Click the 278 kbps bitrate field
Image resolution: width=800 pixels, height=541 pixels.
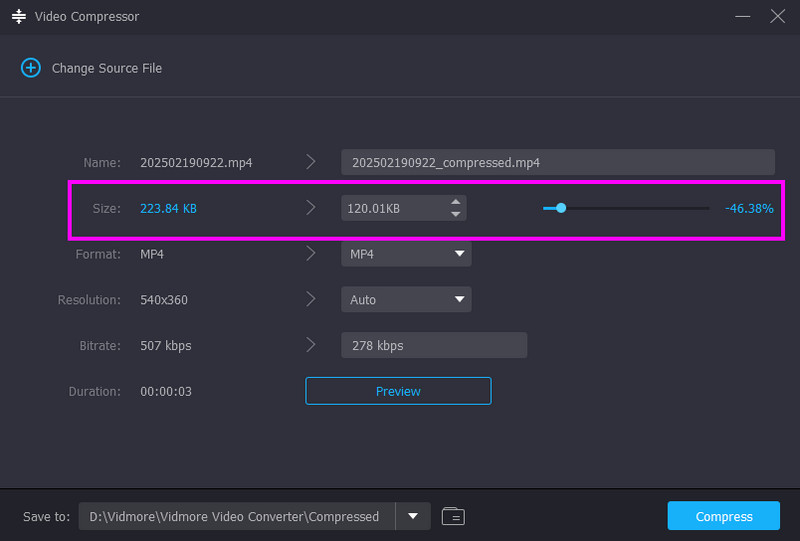433,345
